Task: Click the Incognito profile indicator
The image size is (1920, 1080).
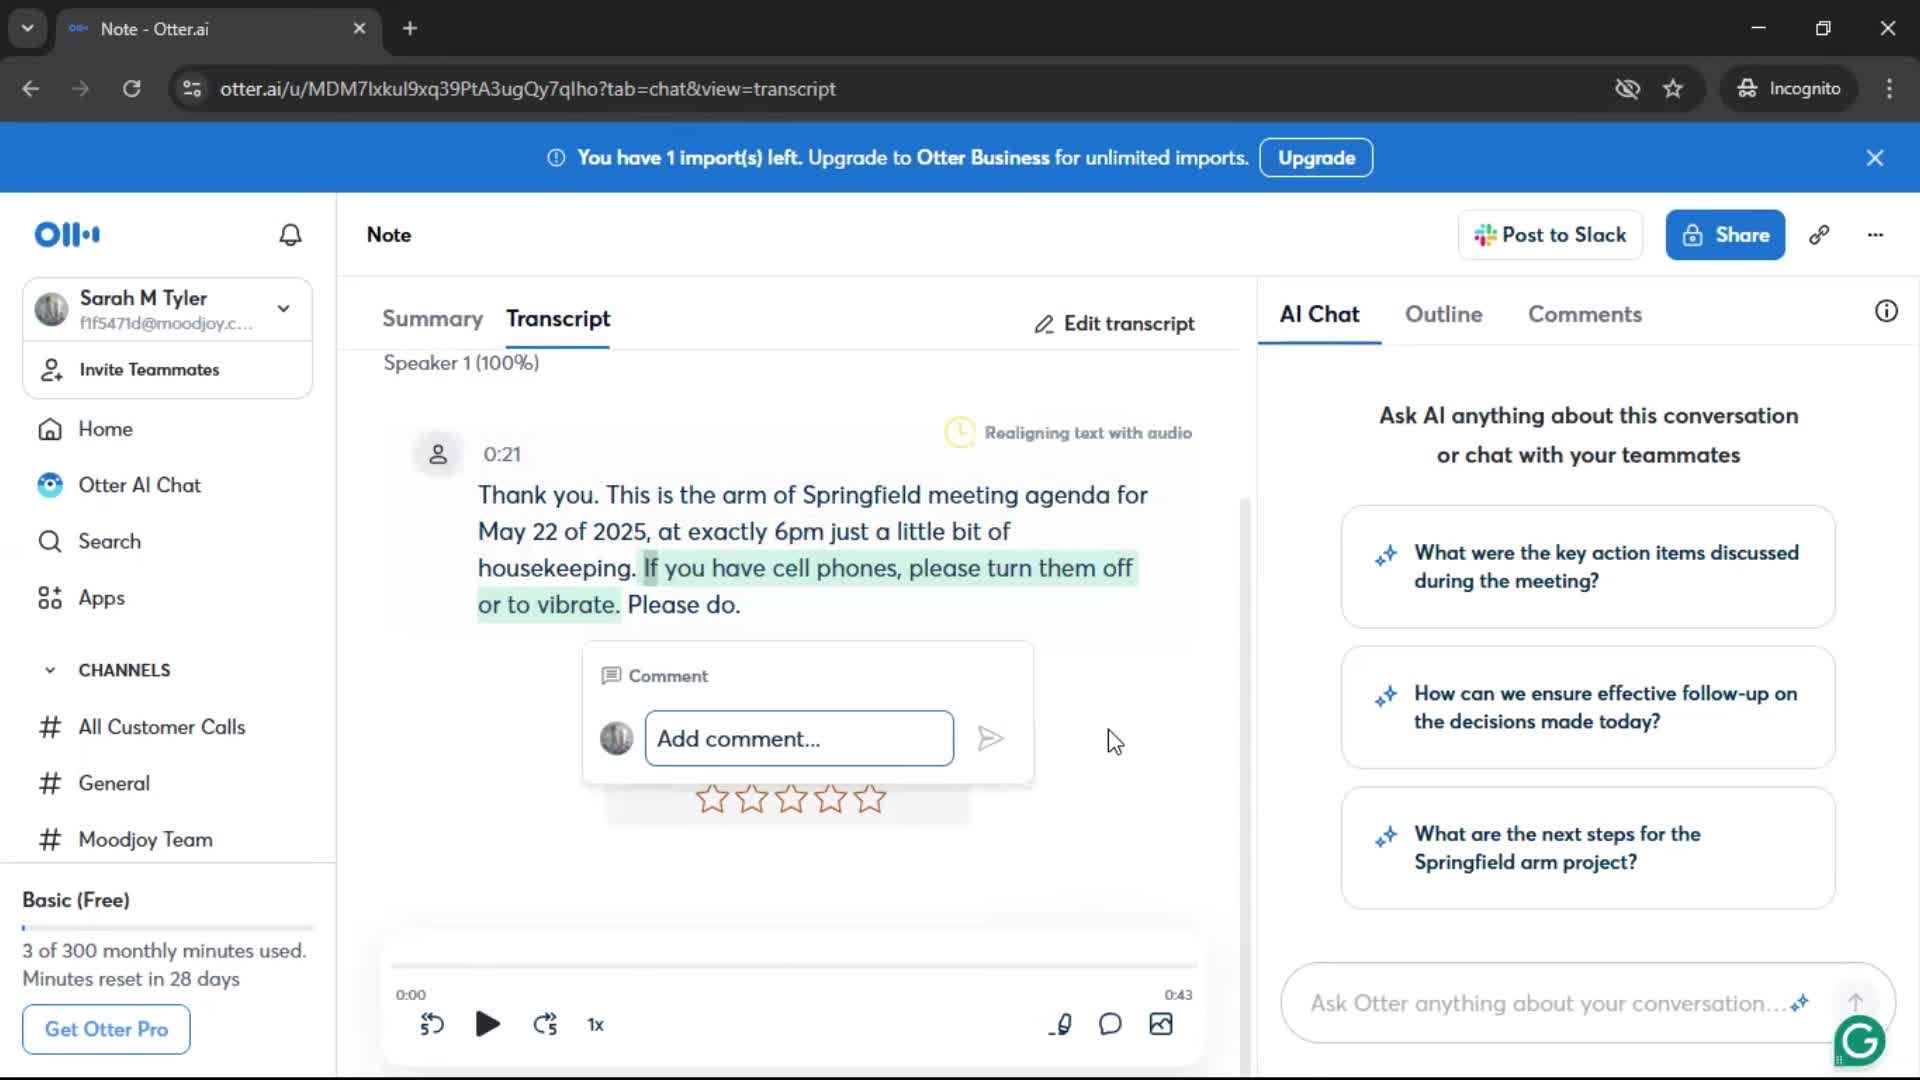Action: tap(1789, 88)
